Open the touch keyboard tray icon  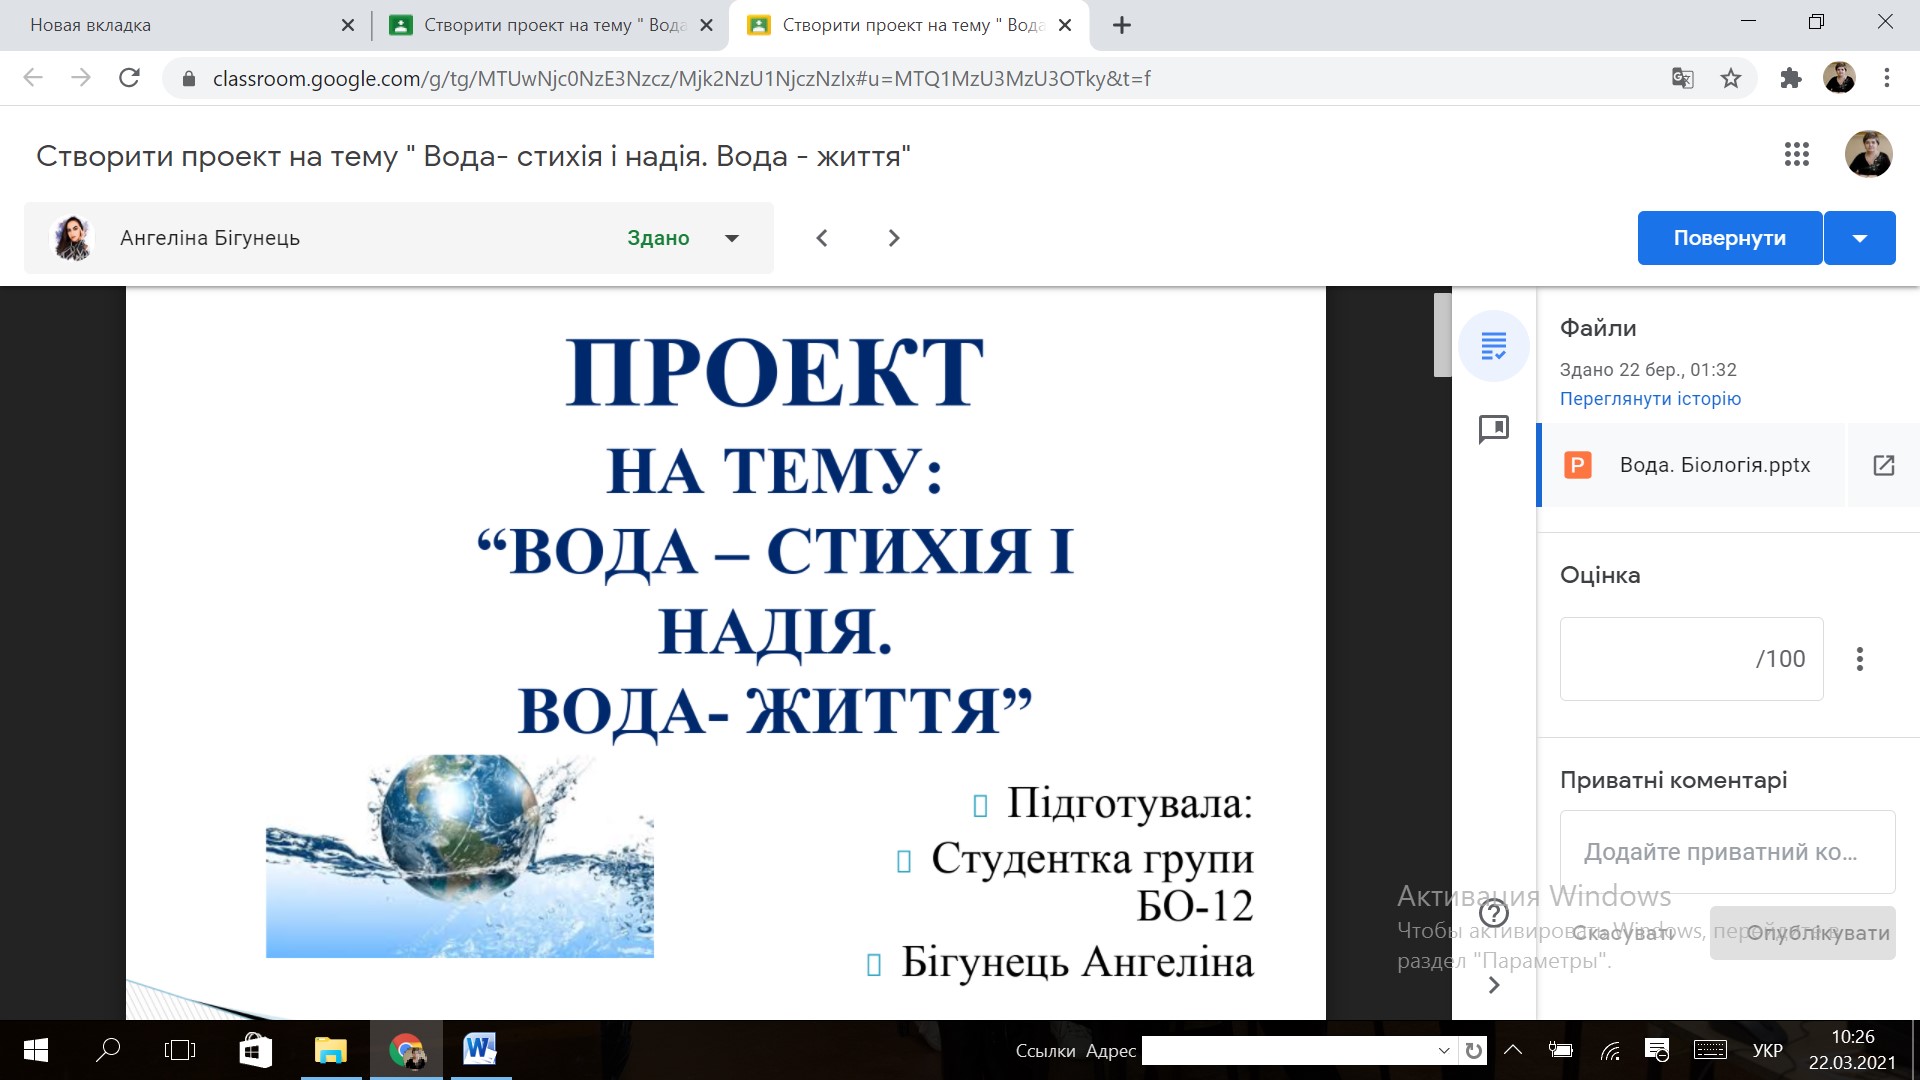[1710, 1050]
